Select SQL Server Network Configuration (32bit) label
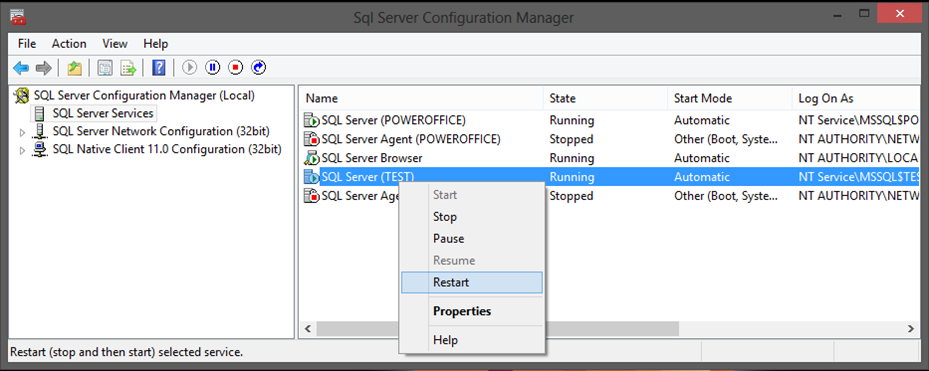The height and width of the screenshot is (371, 929). click(161, 131)
